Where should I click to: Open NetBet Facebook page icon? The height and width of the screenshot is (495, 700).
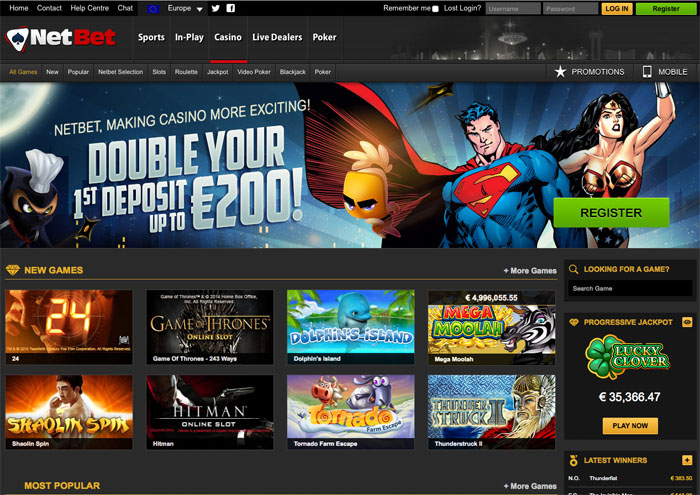pos(230,8)
